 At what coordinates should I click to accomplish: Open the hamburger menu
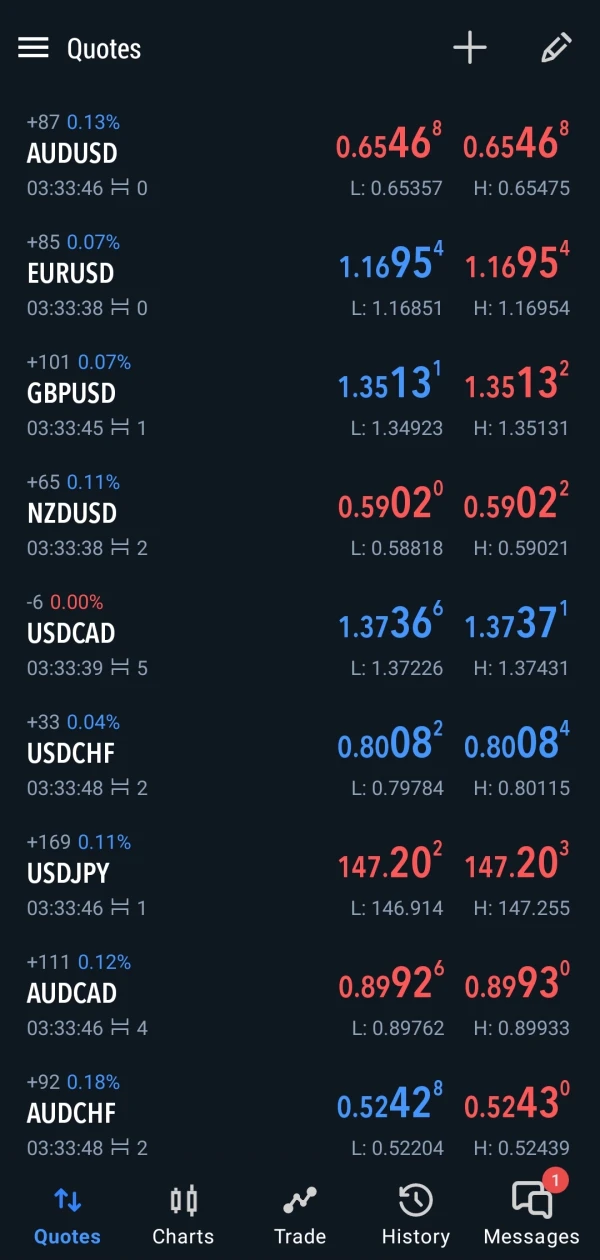33,48
